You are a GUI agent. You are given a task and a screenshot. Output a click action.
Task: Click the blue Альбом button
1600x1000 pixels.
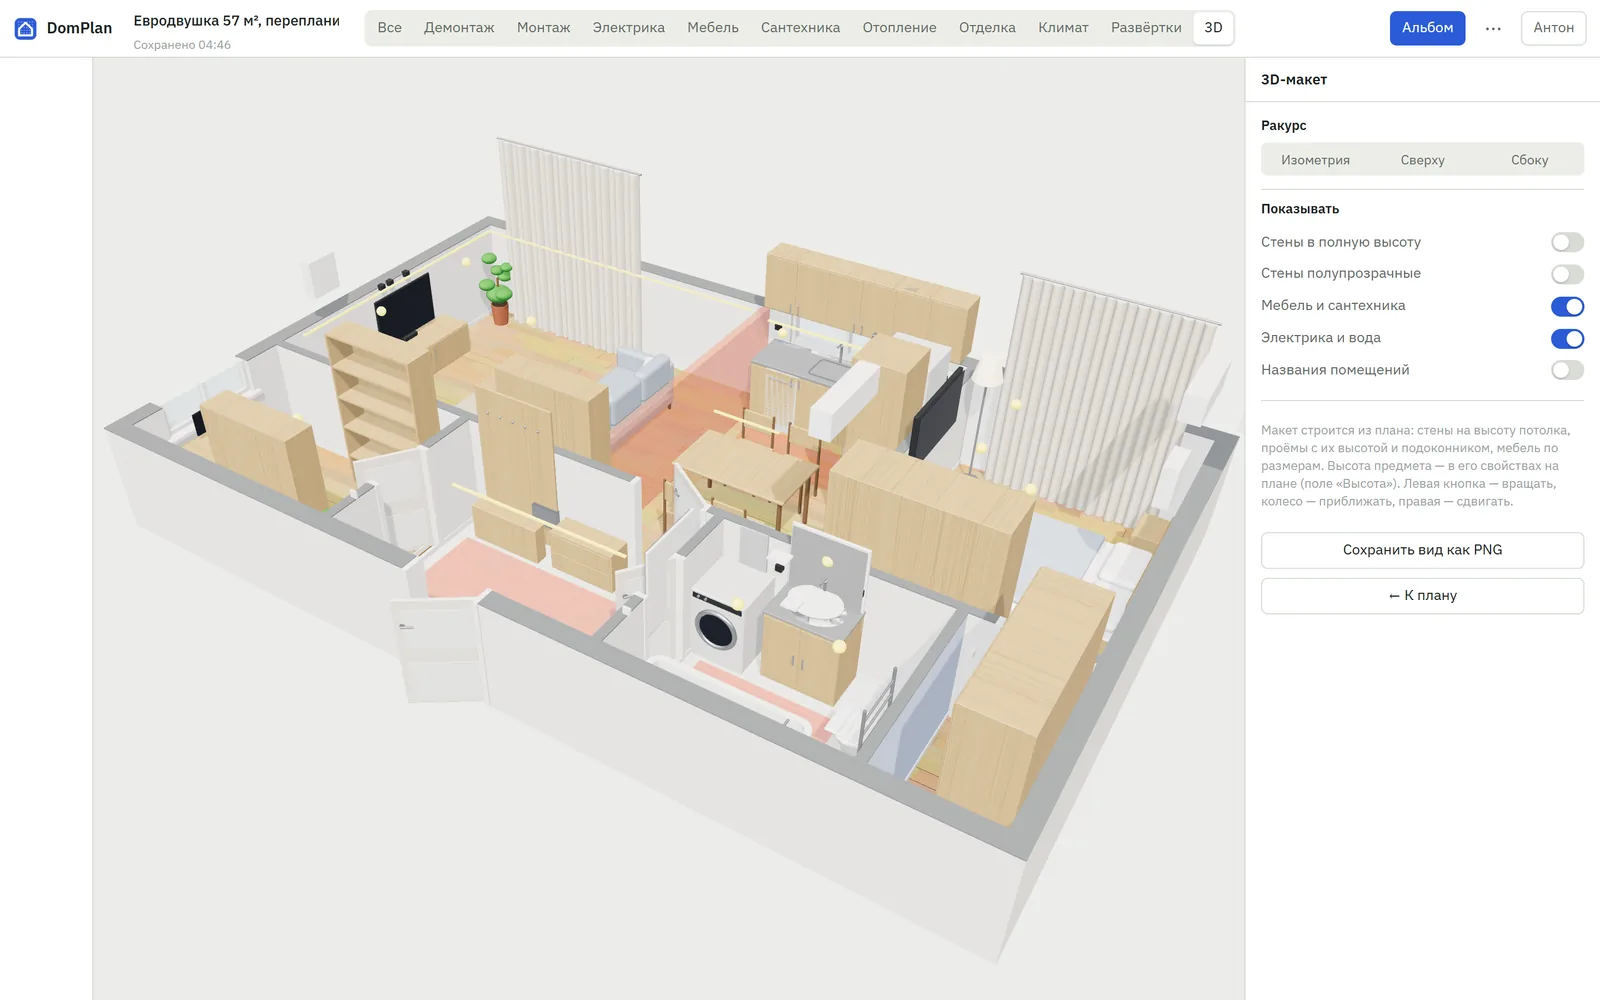(1427, 28)
